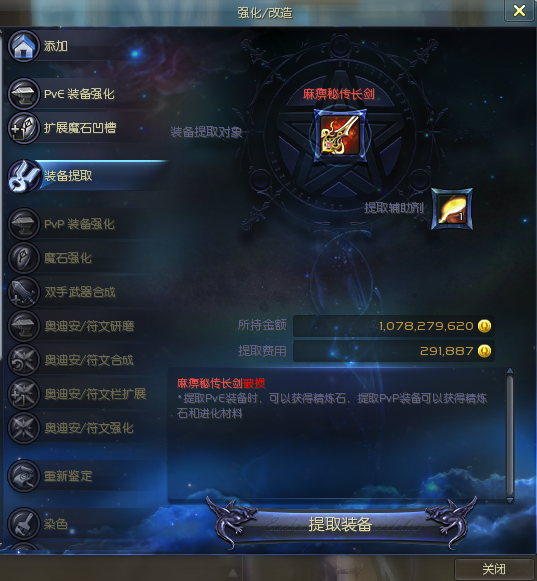This screenshot has height=581, width=537.
Task: Select the PvP 装备强化 anvil icon
Action: tap(24, 224)
